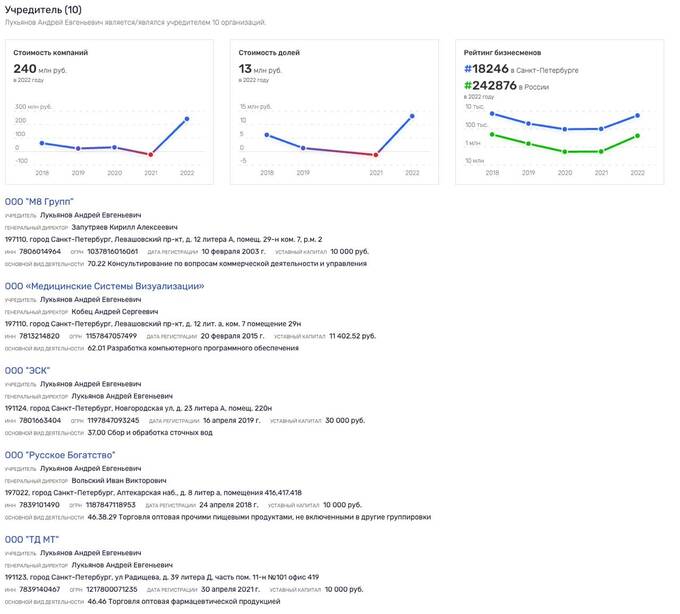Image resolution: width=680 pixels, height=614 pixels.
Task: Click the red 2021 point on Стоимость долей chart
Action: point(376,154)
